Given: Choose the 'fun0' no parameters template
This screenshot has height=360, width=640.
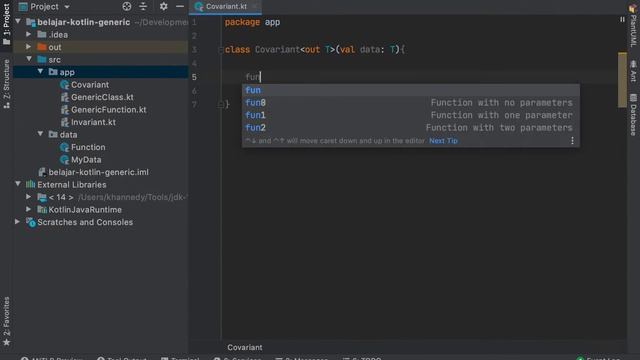Looking at the screenshot, I should coord(411,102).
